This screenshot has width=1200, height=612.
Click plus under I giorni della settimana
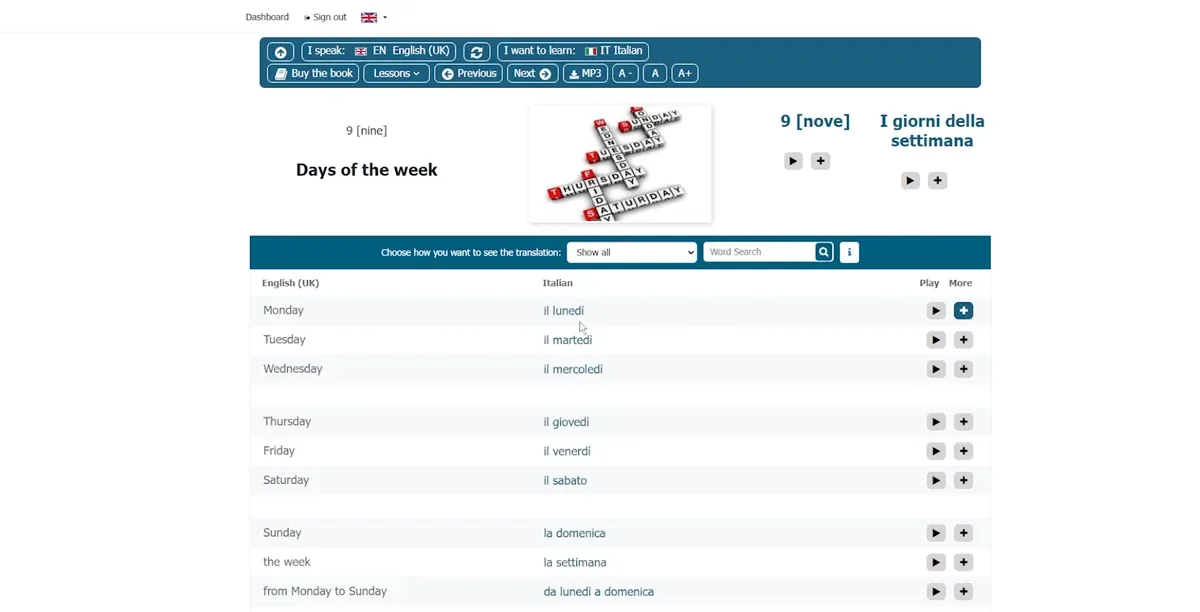[937, 181]
